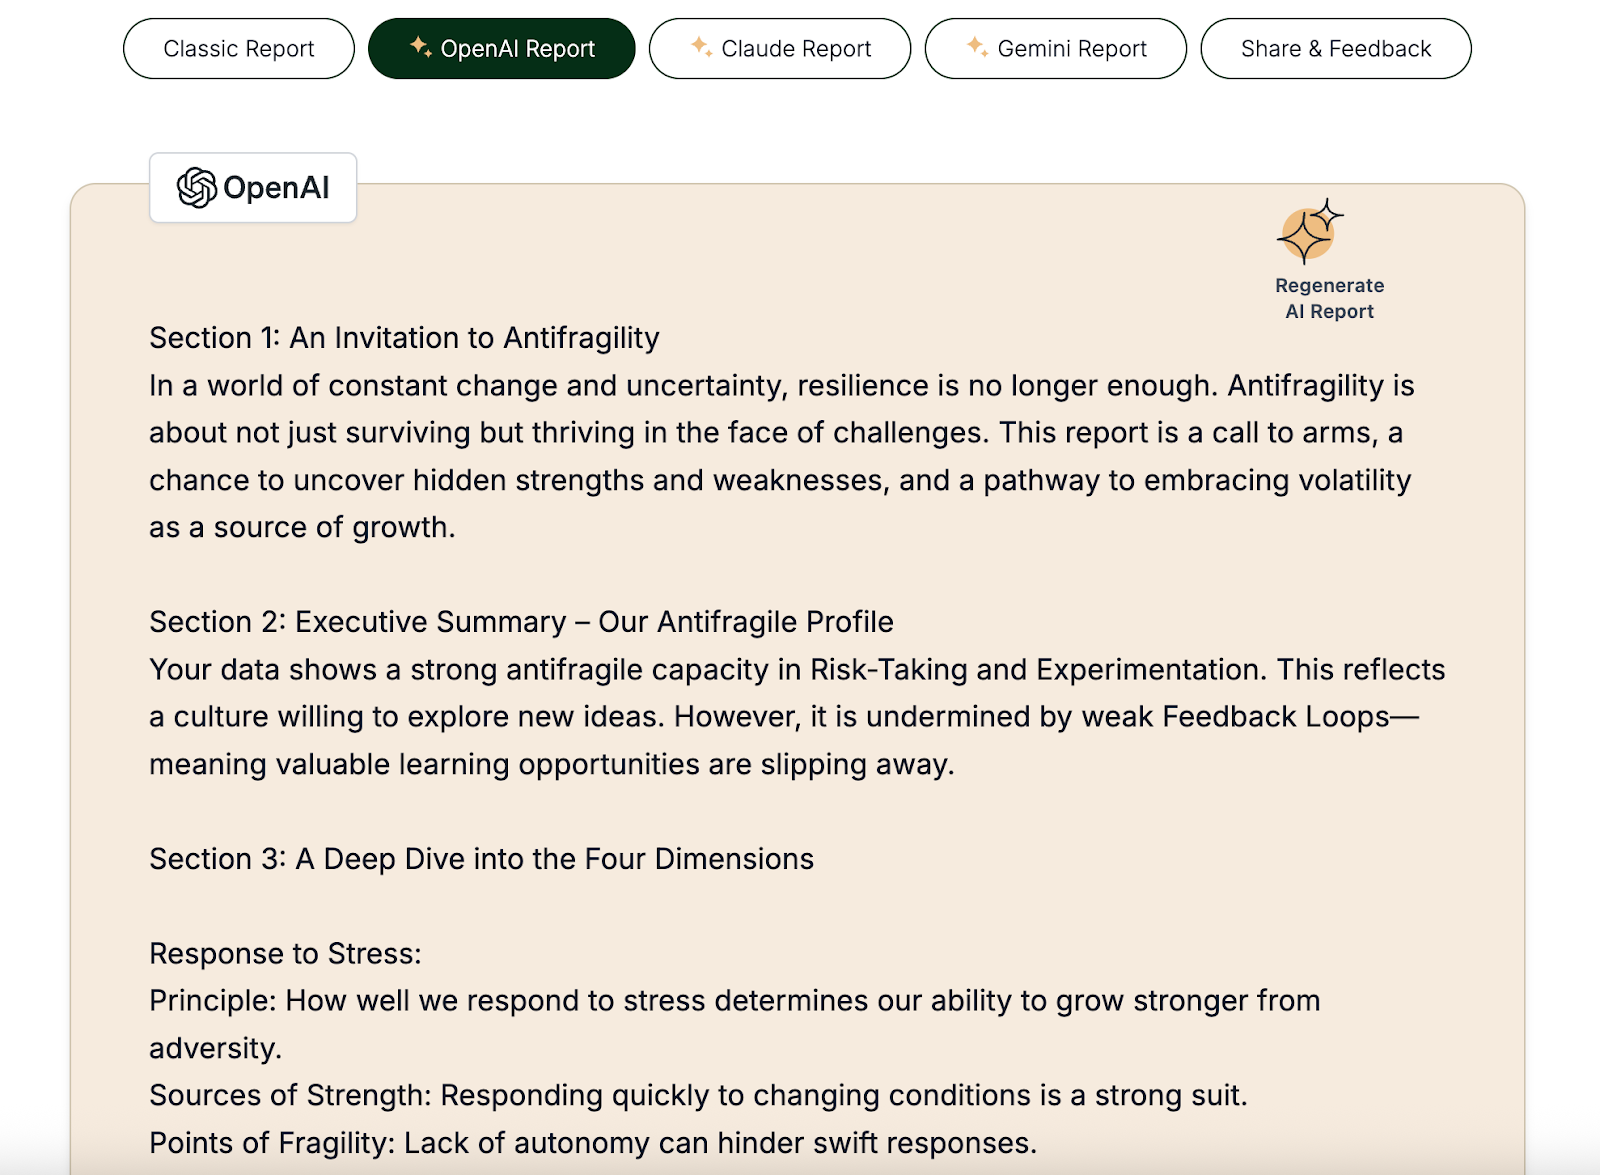
Task: Click the Regenerate AI Report label
Action: click(x=1329, y=299)
